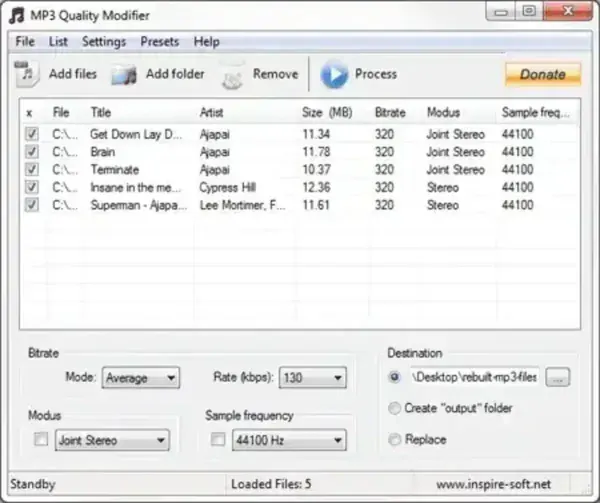Image resolution: width=600 pixels, height=503 pixels.
Task: Select the Get Down Lay D... title
Action: pos(136,134)
